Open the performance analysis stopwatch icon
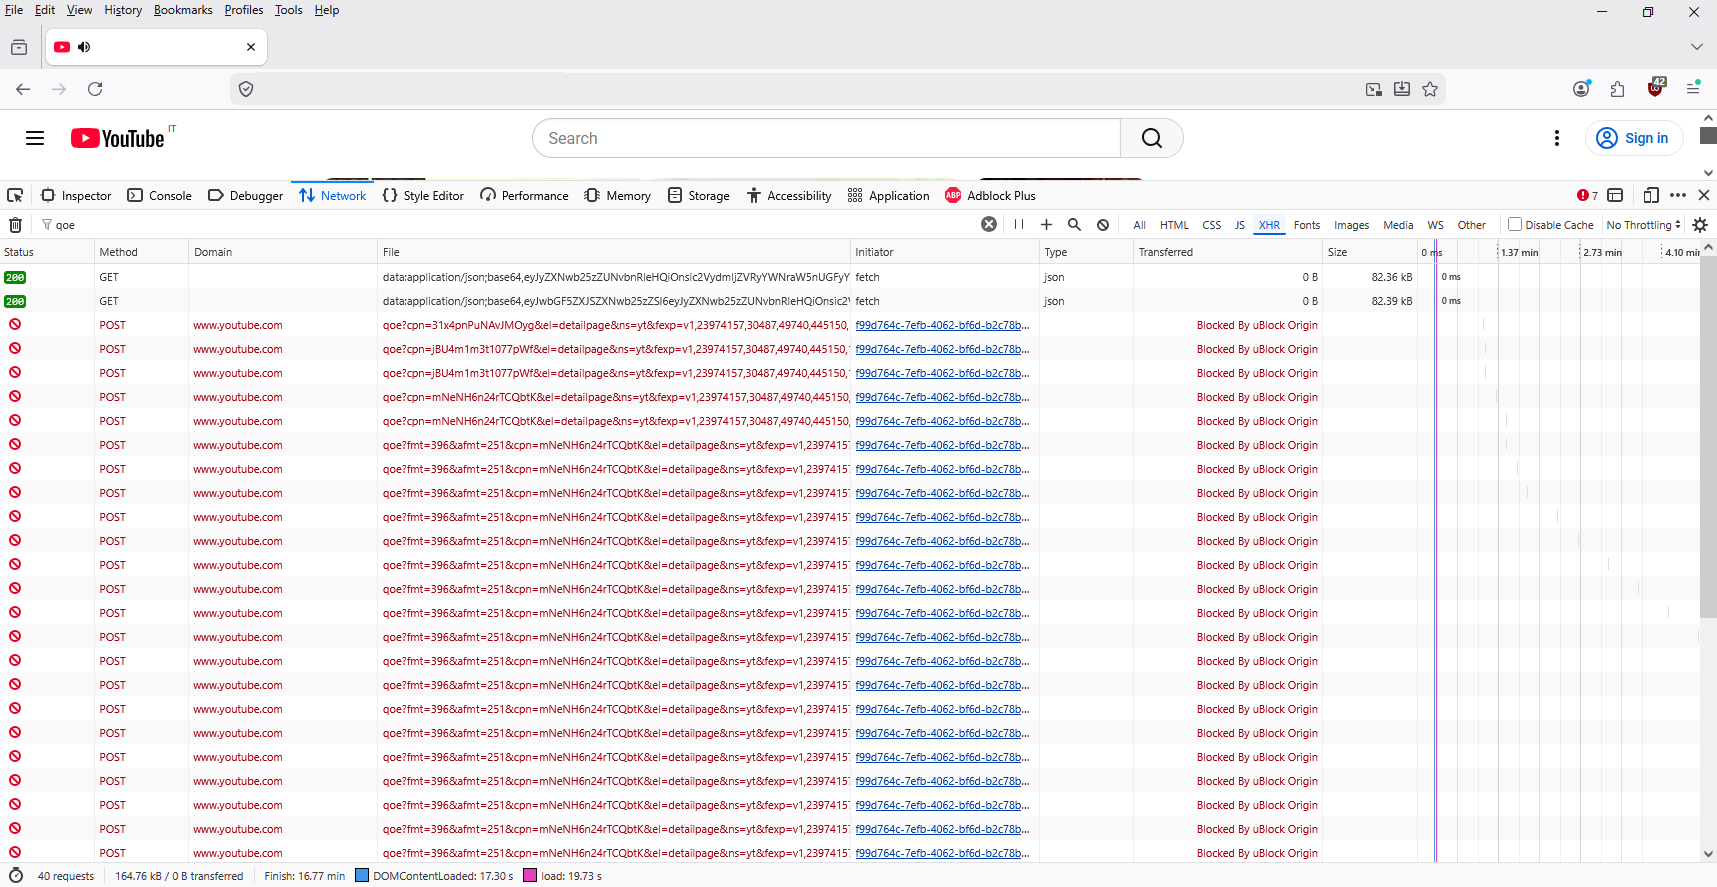1717x887 pixels. [16, 875]
